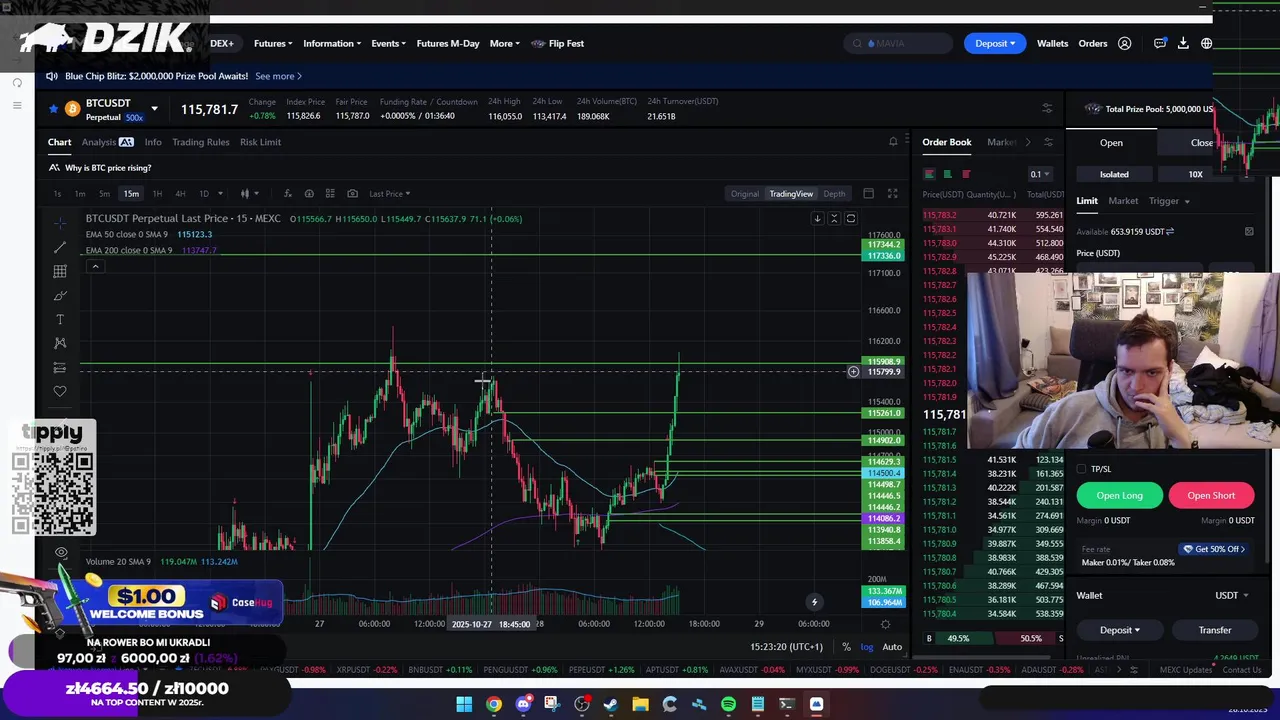Screen dimensions: 1280x720
Task: Open the chart layout grid icon
Action: coord(331,193)
